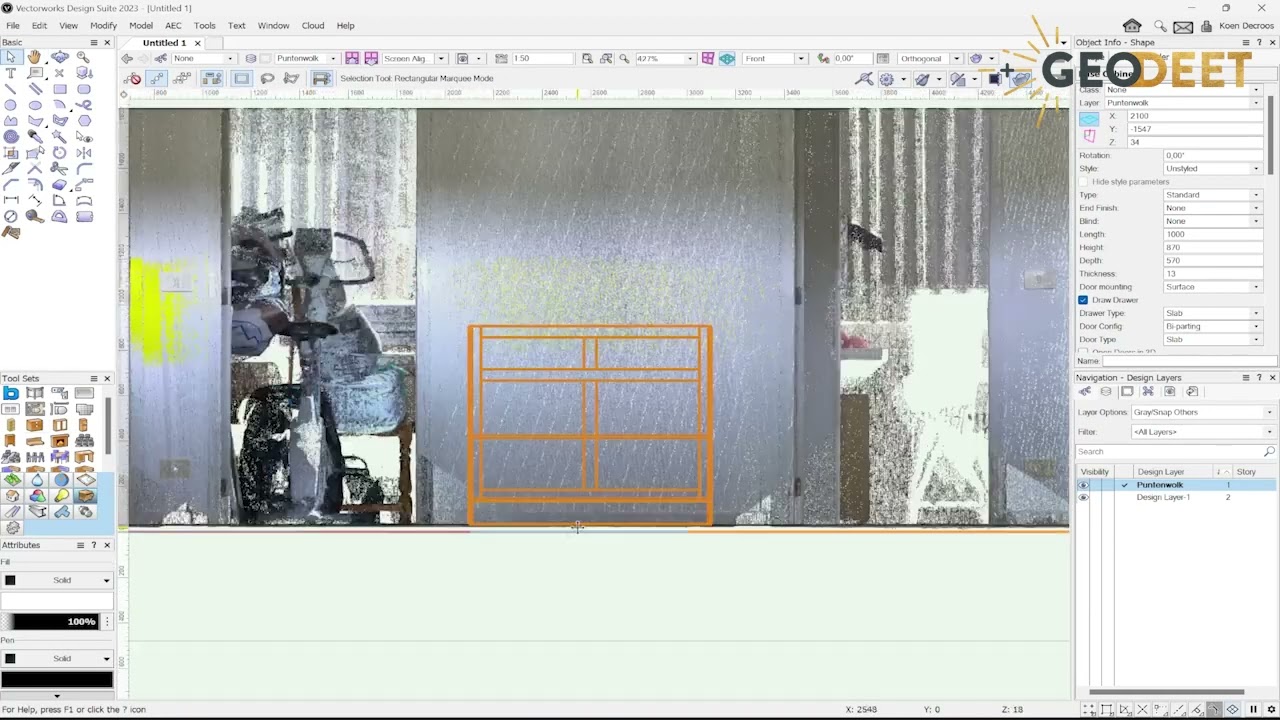Click the Koen Decroos account name

coord(1246,26)
